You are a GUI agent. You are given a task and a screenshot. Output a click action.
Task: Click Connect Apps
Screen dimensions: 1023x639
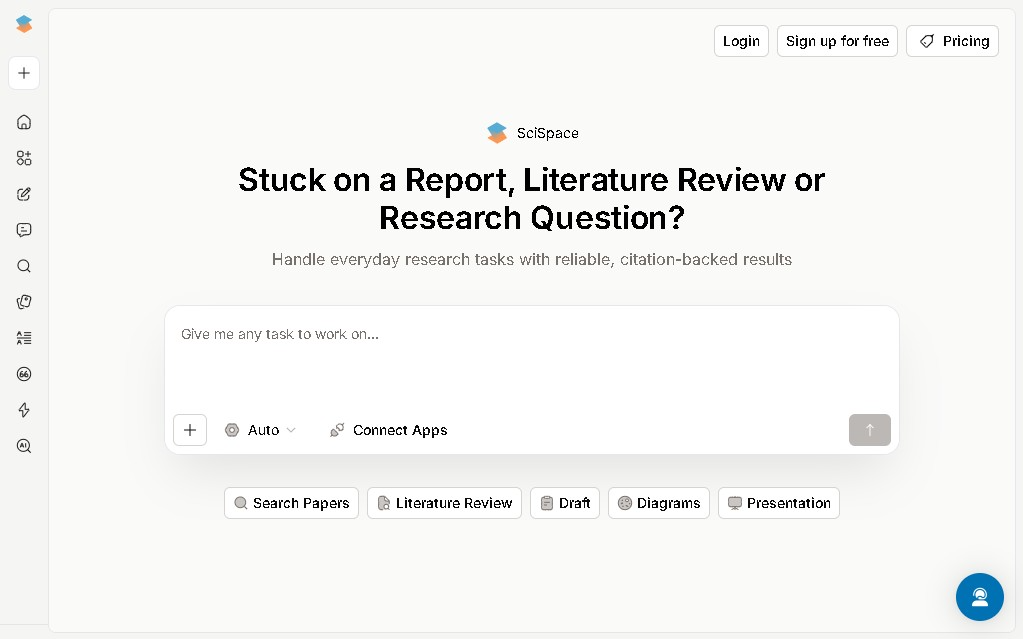389,430
